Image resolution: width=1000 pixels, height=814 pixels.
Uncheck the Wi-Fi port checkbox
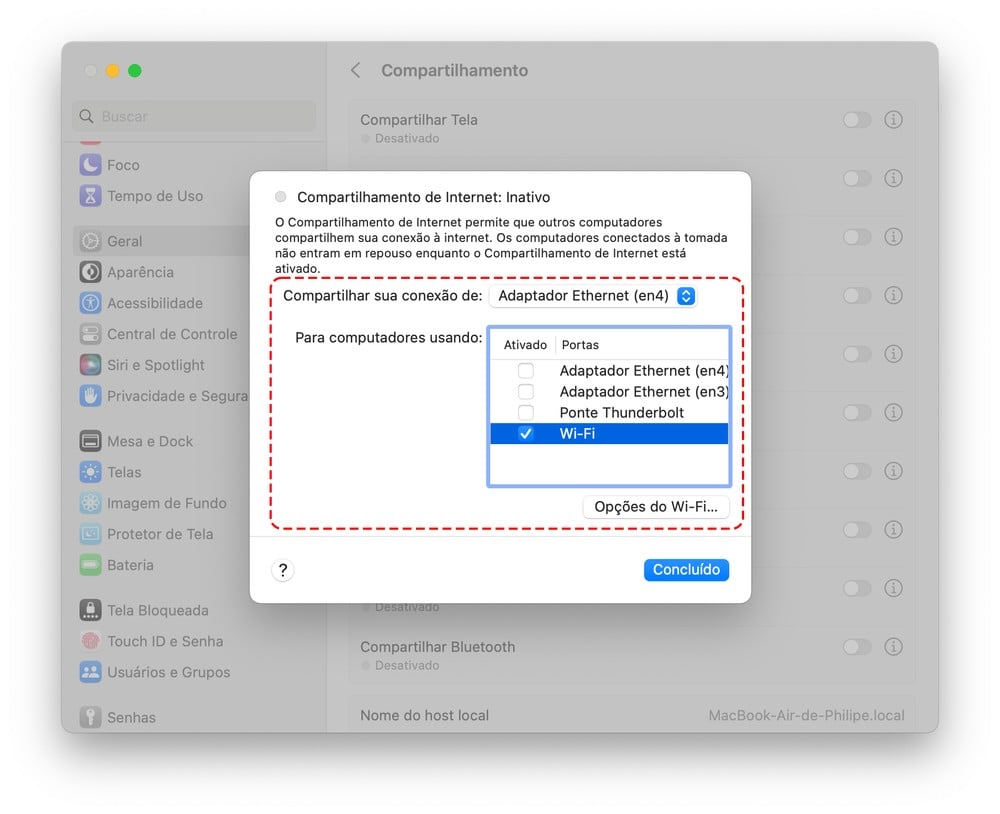coord(526,434)
